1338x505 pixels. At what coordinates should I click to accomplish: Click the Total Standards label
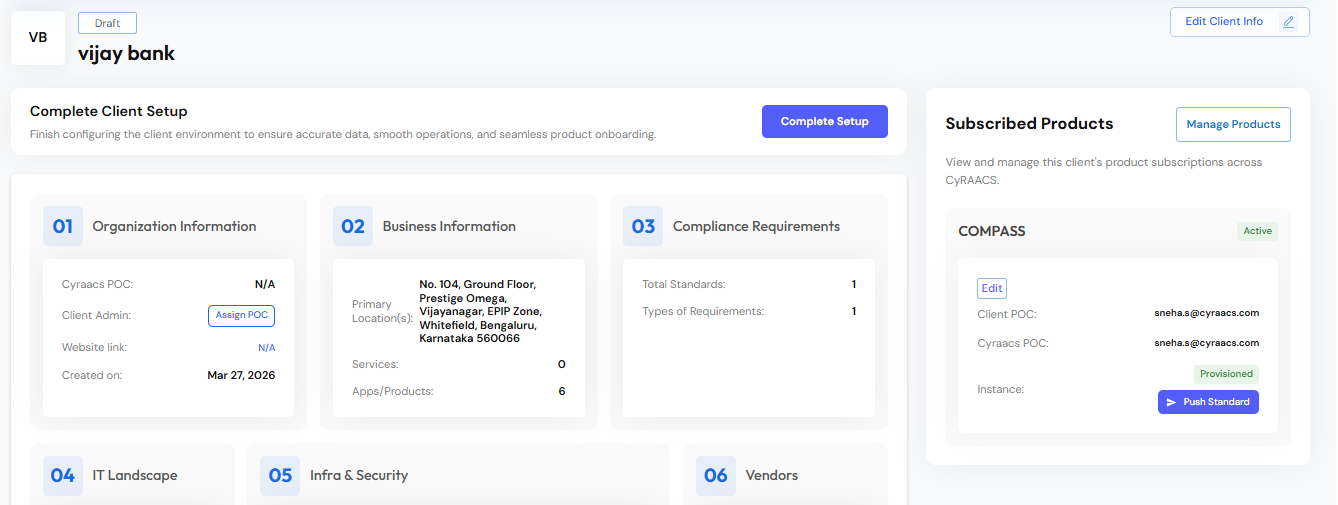[684, 285]
